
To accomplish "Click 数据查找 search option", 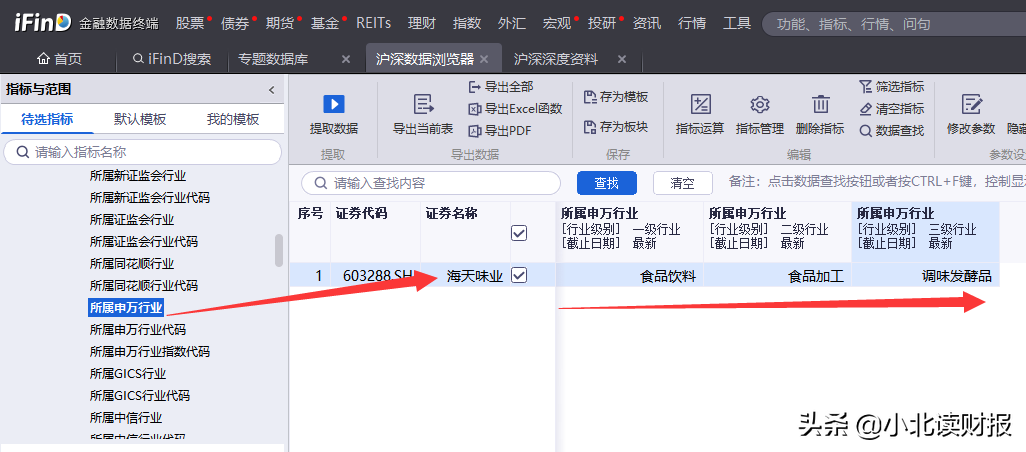I will coord(891,131).
